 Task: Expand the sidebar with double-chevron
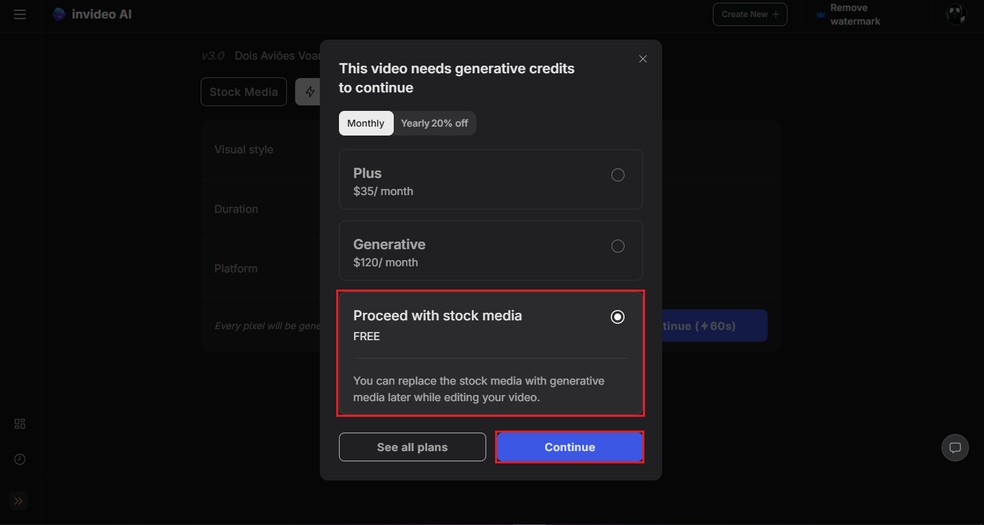pos(19,501)
